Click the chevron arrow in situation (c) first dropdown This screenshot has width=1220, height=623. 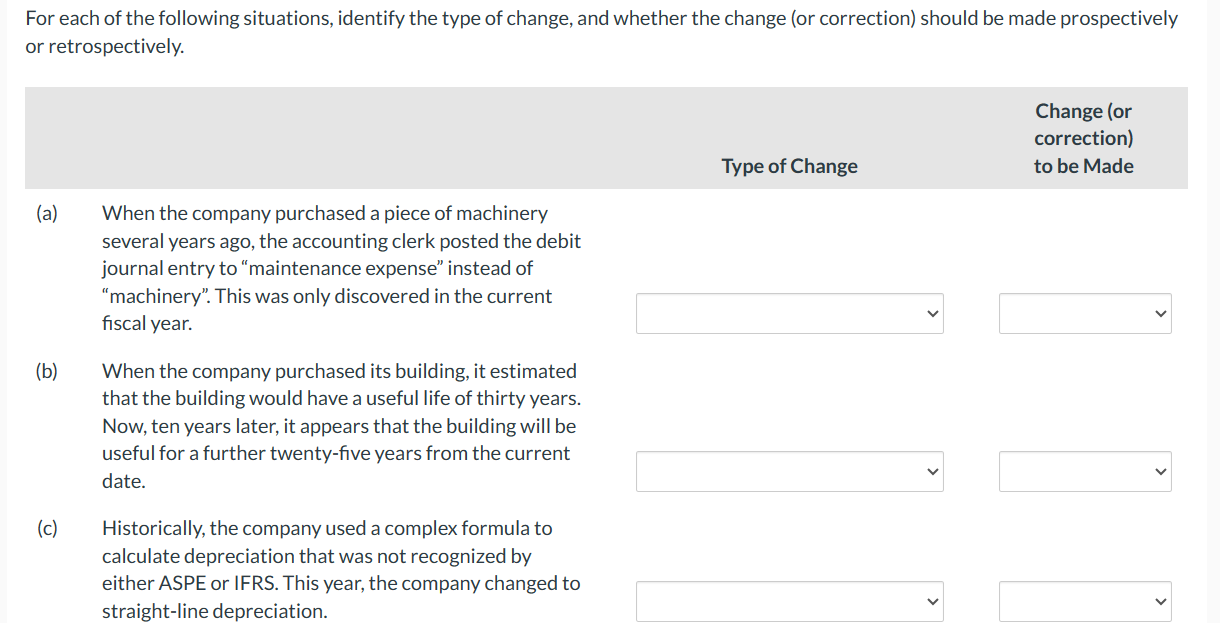tap(931, 601)
